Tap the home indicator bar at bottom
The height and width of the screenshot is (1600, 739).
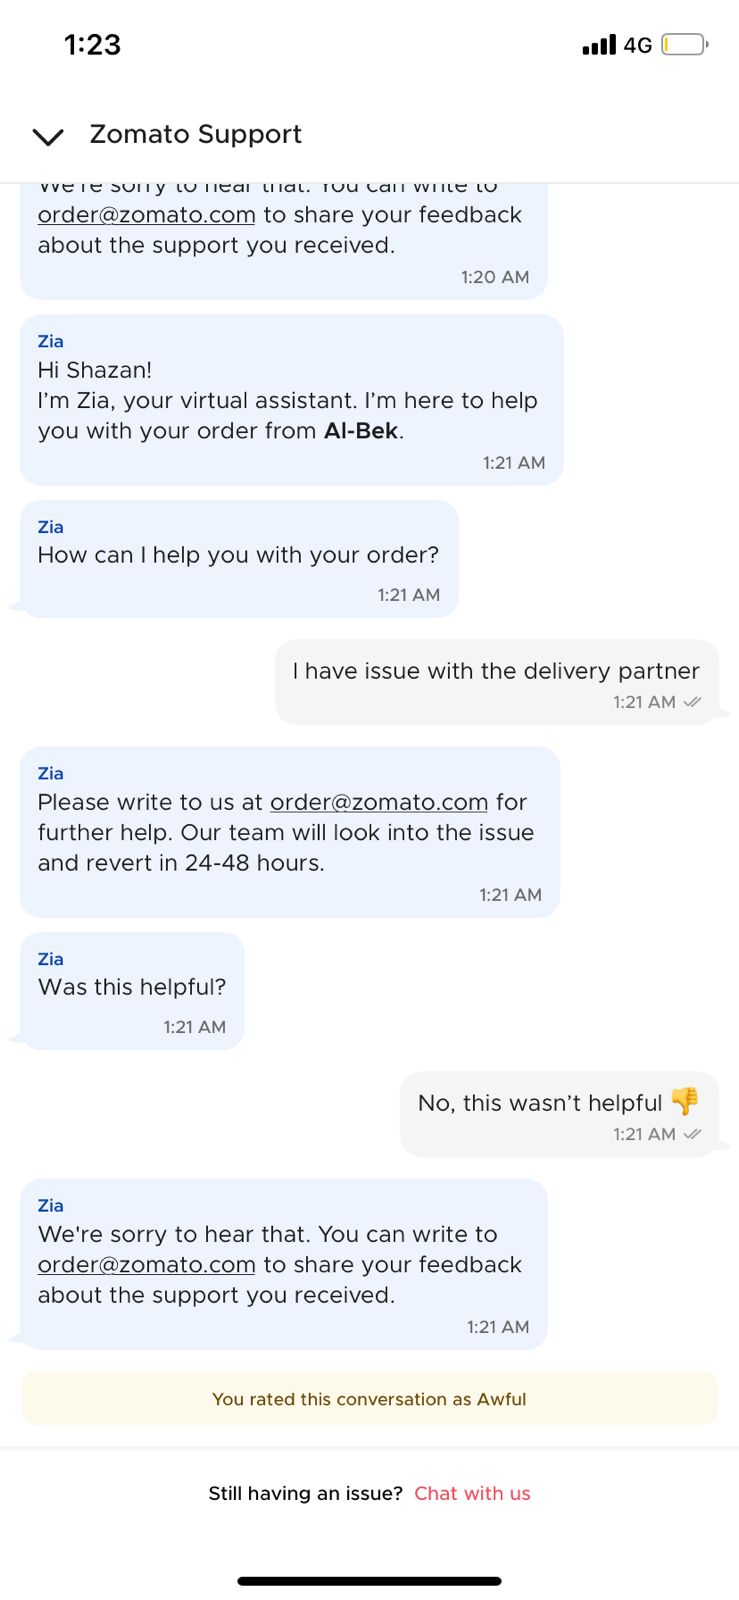pos(369,1581)
